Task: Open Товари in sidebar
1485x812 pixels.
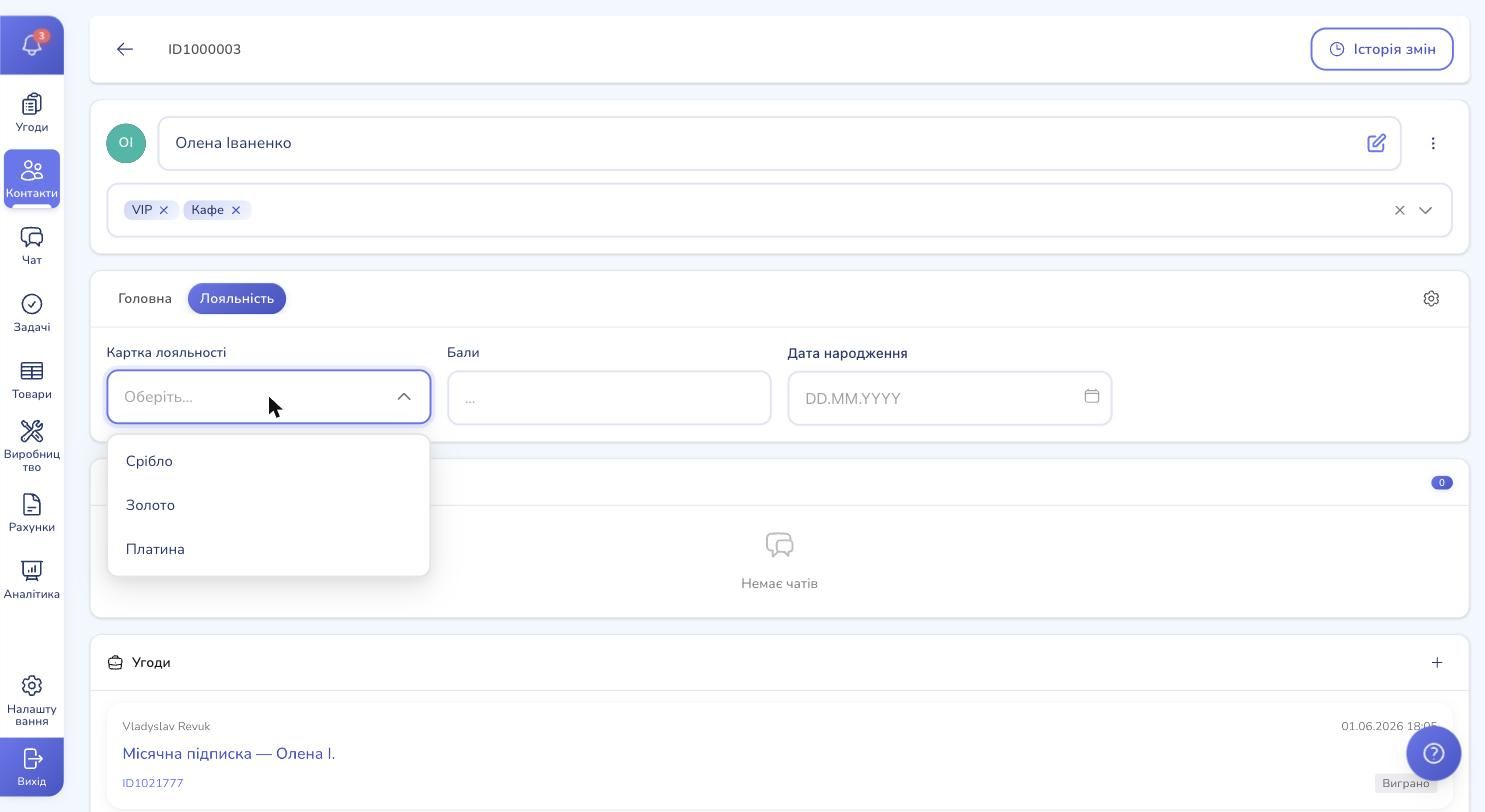Action: click(32, 380)
